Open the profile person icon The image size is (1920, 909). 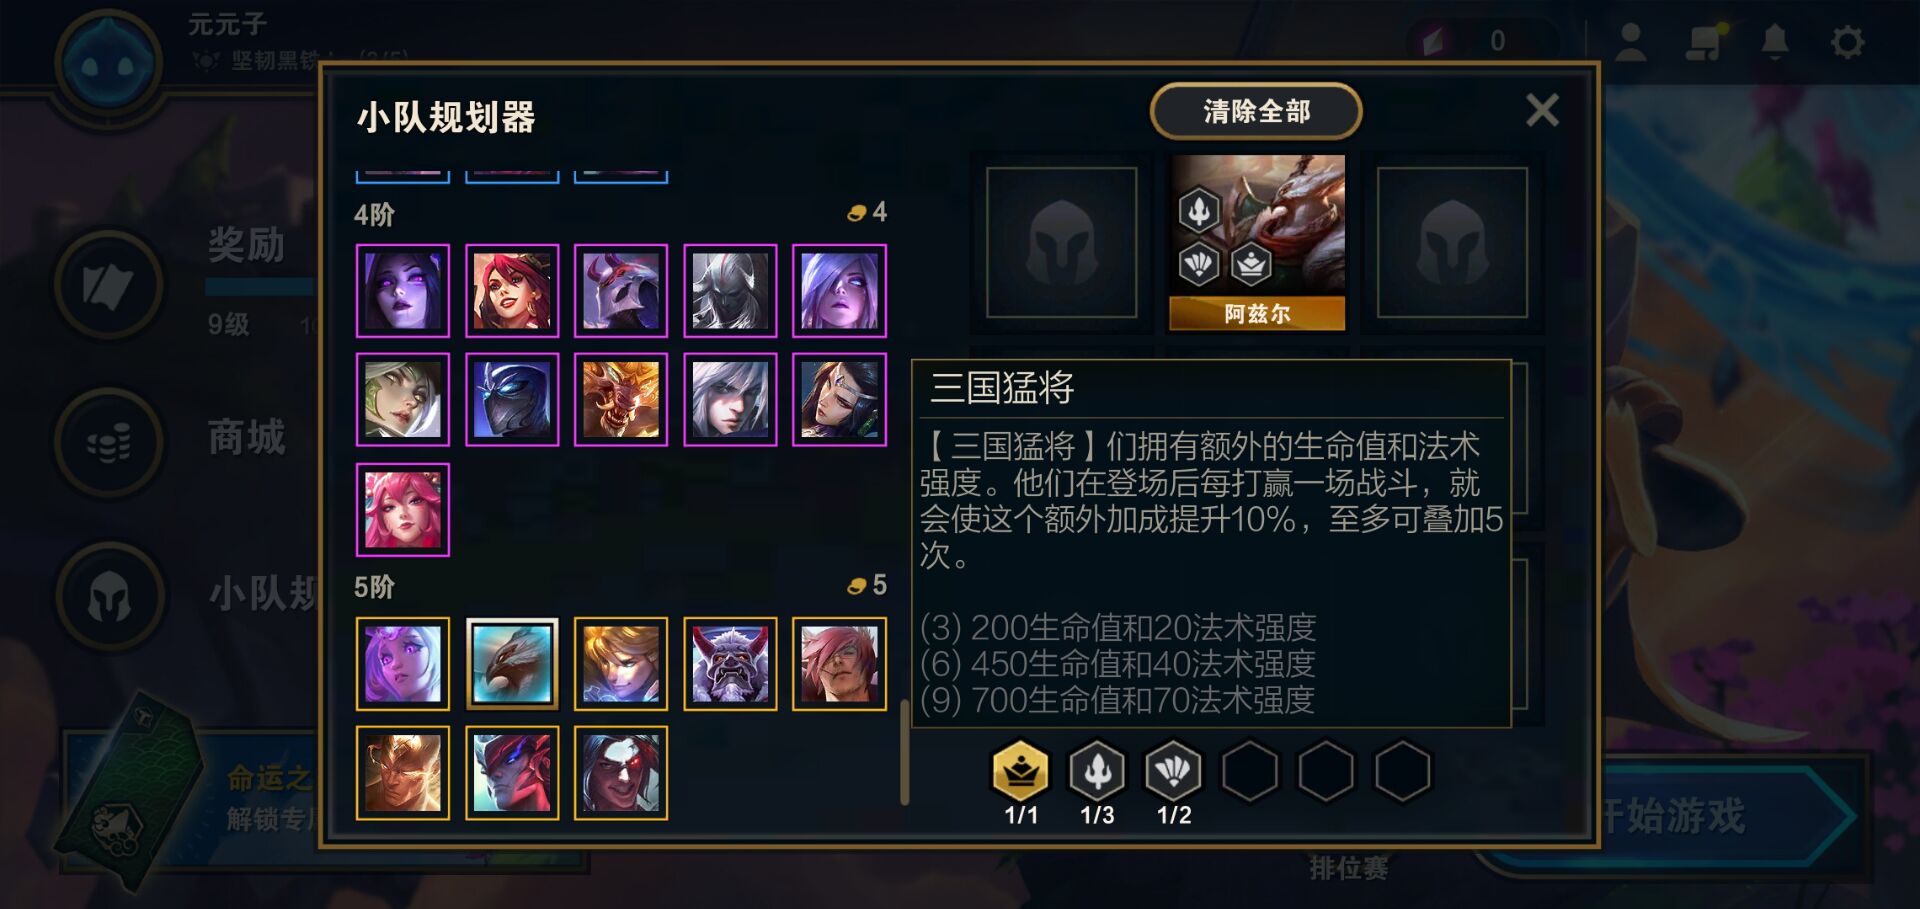click(1631, 42)
